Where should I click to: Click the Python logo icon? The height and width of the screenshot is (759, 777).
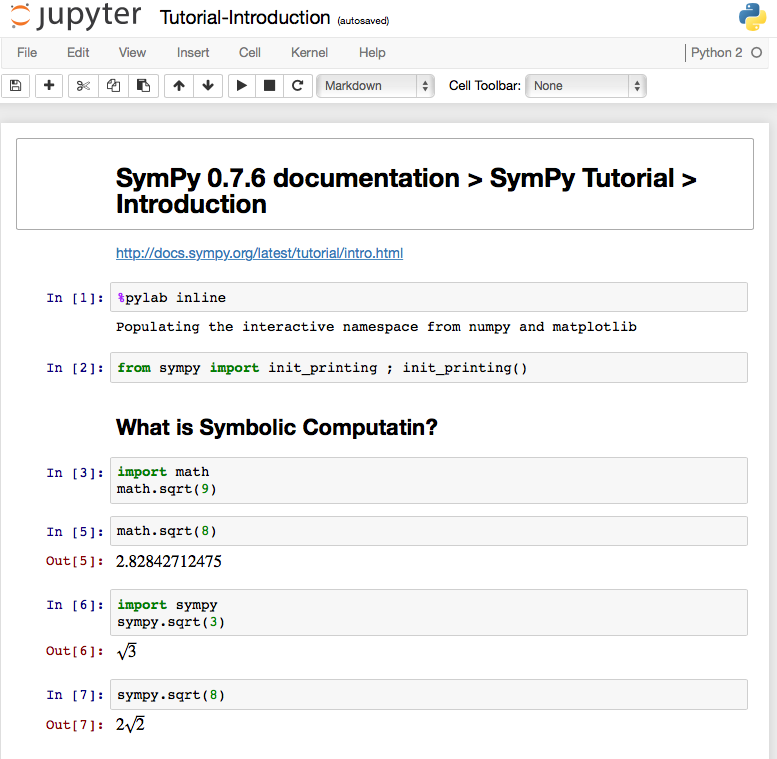tap(752, 17)
